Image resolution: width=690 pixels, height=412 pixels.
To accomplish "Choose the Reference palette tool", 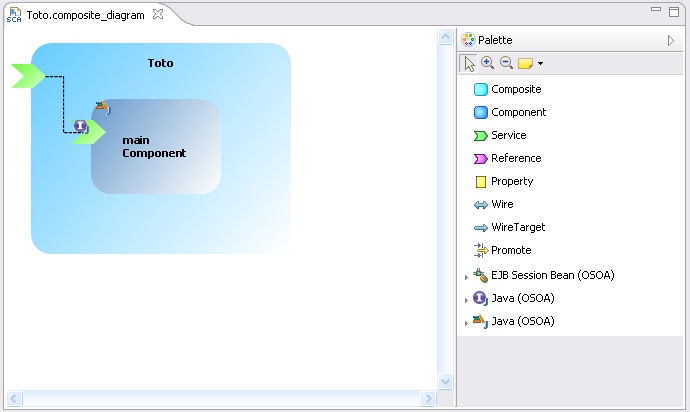I will pyautogui.click(x=515, y=158).
